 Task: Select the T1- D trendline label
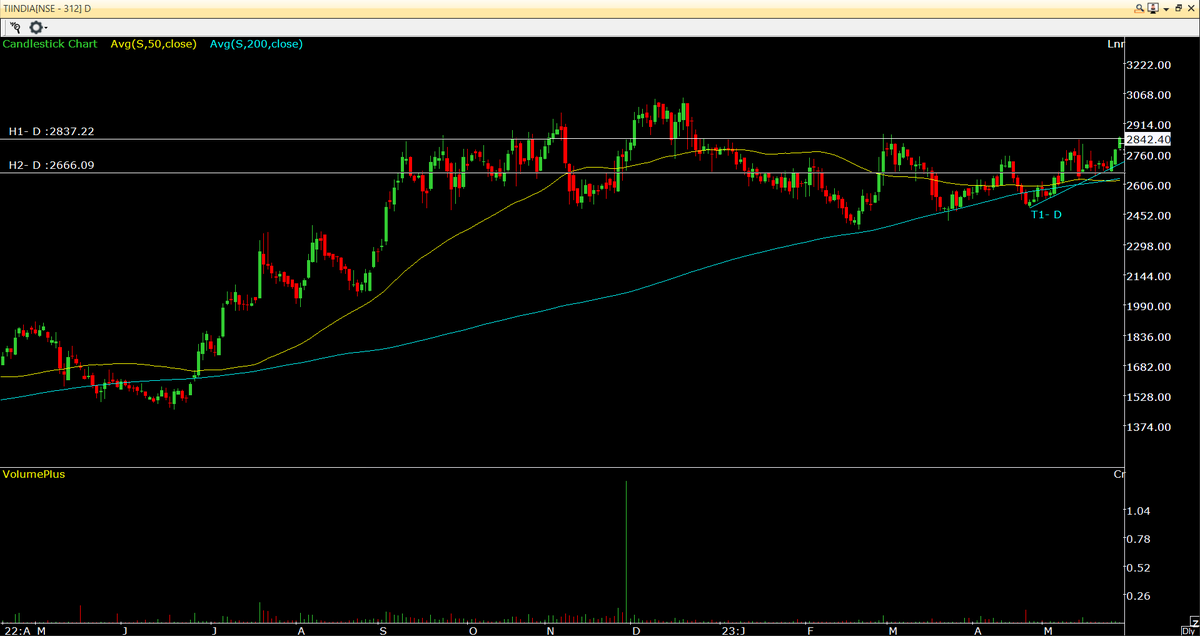coord(1044,214)
